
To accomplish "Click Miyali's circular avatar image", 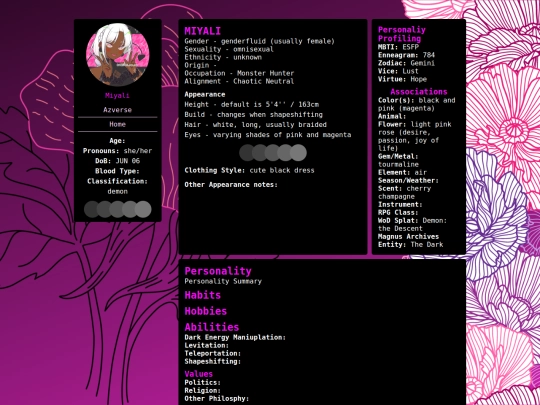I will point(117,54).
